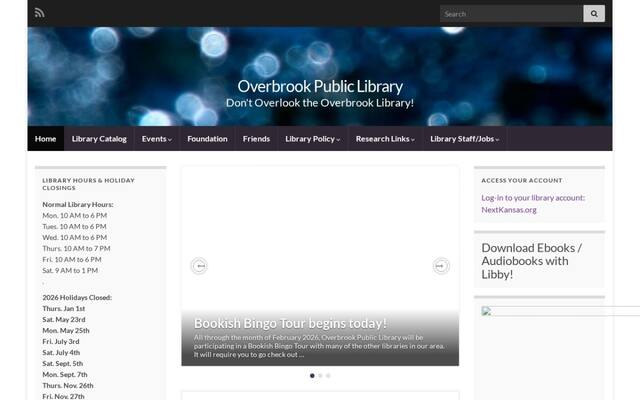Click the 2026 Holidays Closed heading

(x=77, y=298)
